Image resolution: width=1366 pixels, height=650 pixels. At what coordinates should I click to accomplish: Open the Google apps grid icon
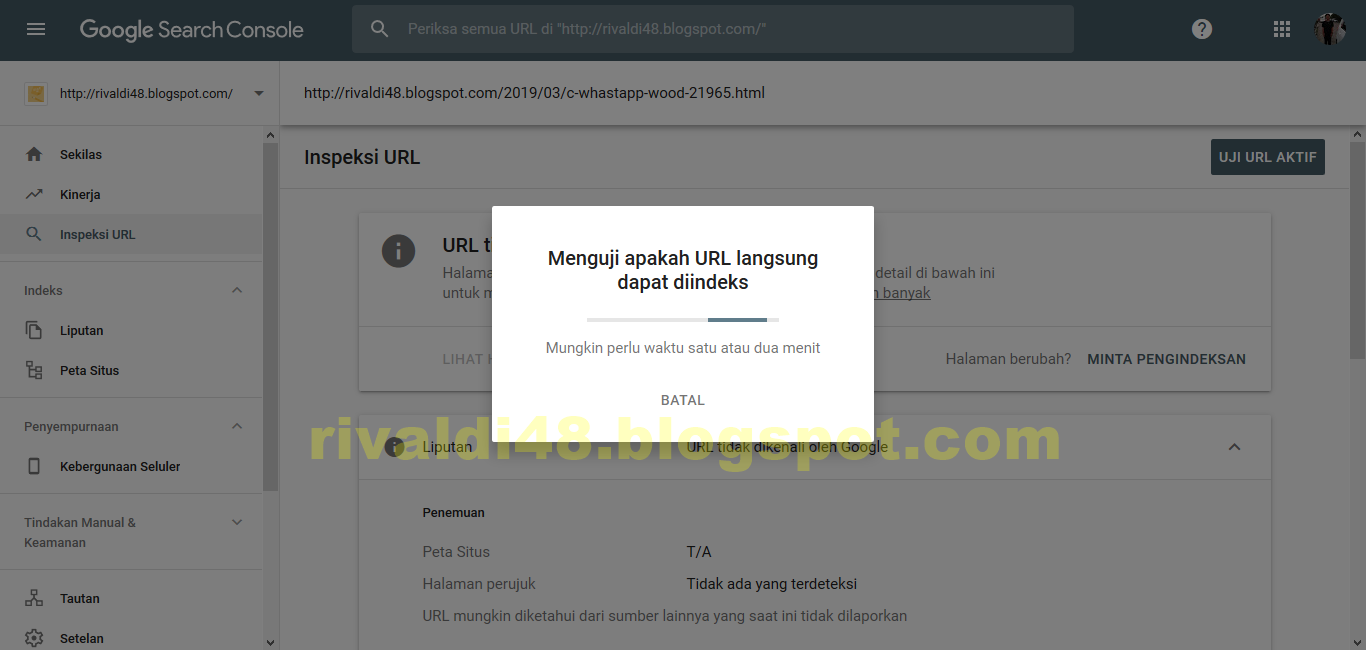click(x=1281, y=29)
